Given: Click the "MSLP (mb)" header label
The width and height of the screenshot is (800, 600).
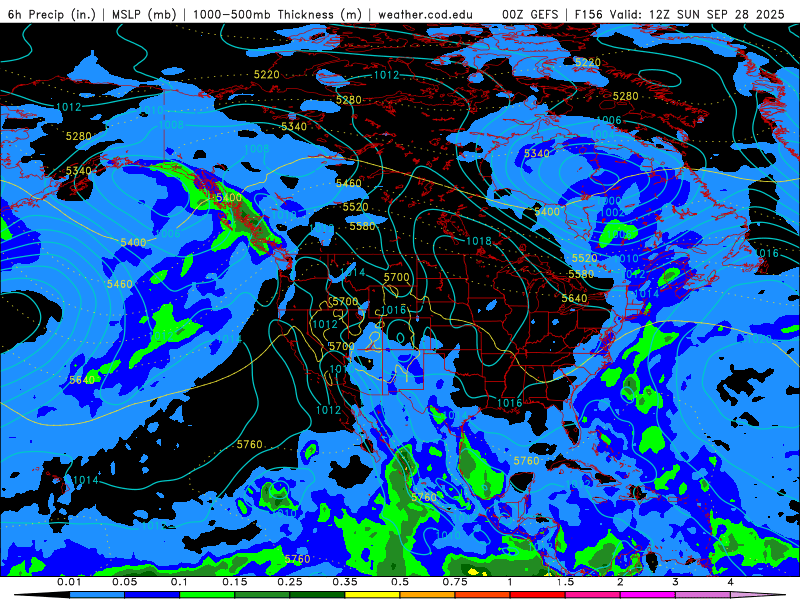Looking at the screenshot, I should point(144,14).
